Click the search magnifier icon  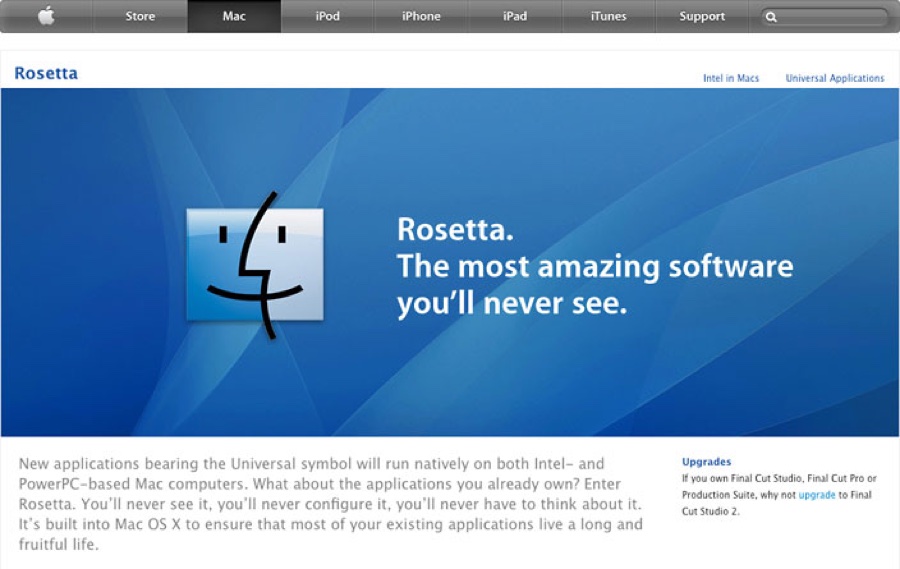[x=771, y=17]
